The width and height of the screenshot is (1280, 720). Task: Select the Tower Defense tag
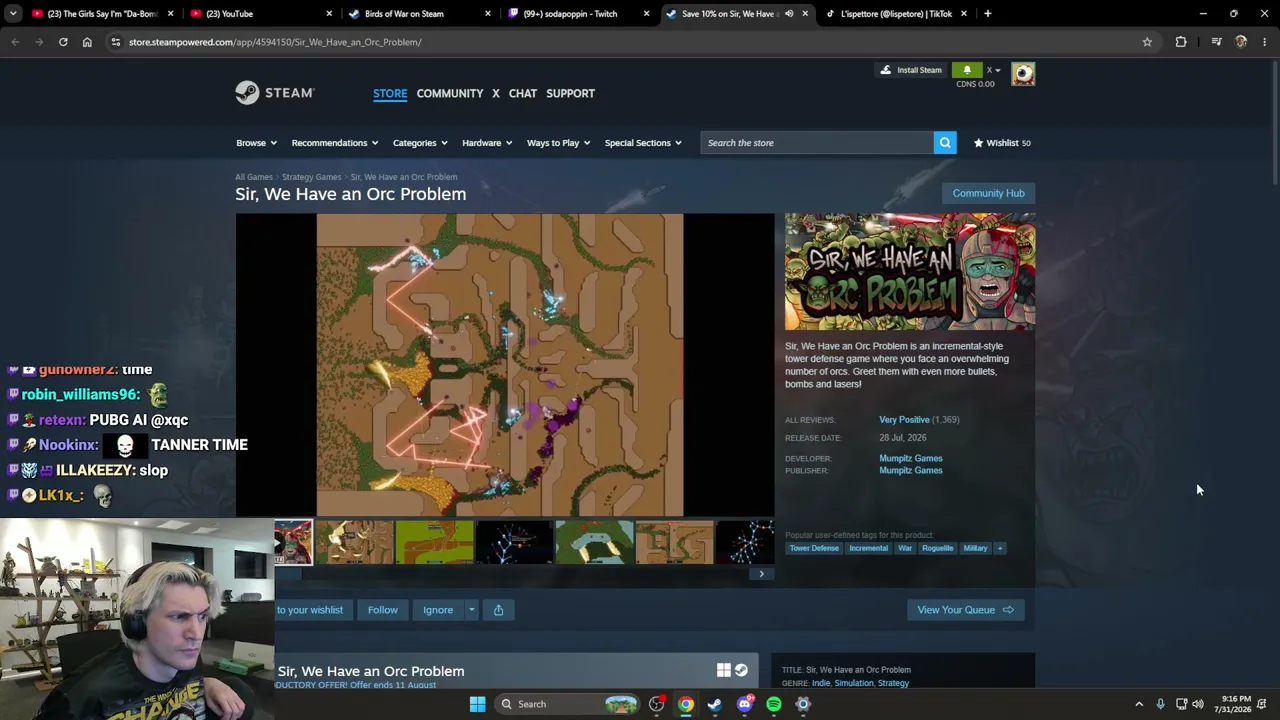tap(814, 548)
